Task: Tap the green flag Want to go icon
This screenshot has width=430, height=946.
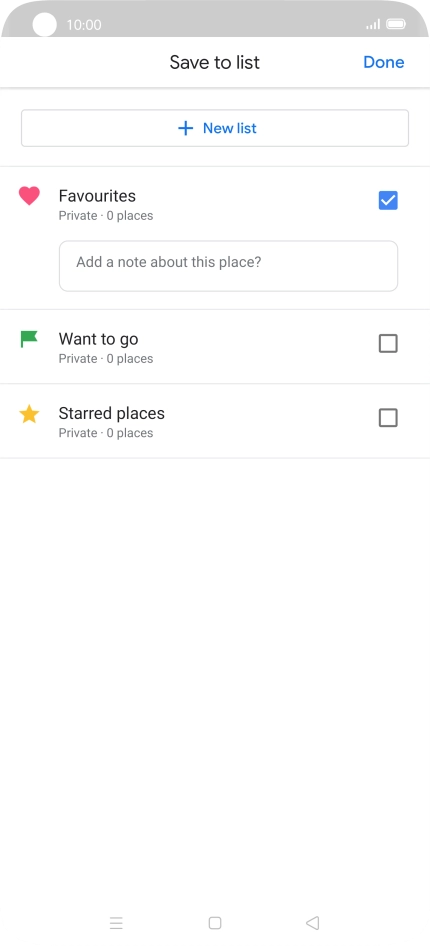Action: (x=29, y=339)
